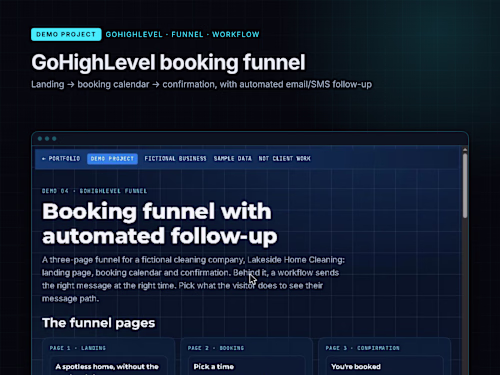This screenshot has height=375, width=500.
Task: Go back via the ← Portfolio link
Action: (x=61, y=159)
